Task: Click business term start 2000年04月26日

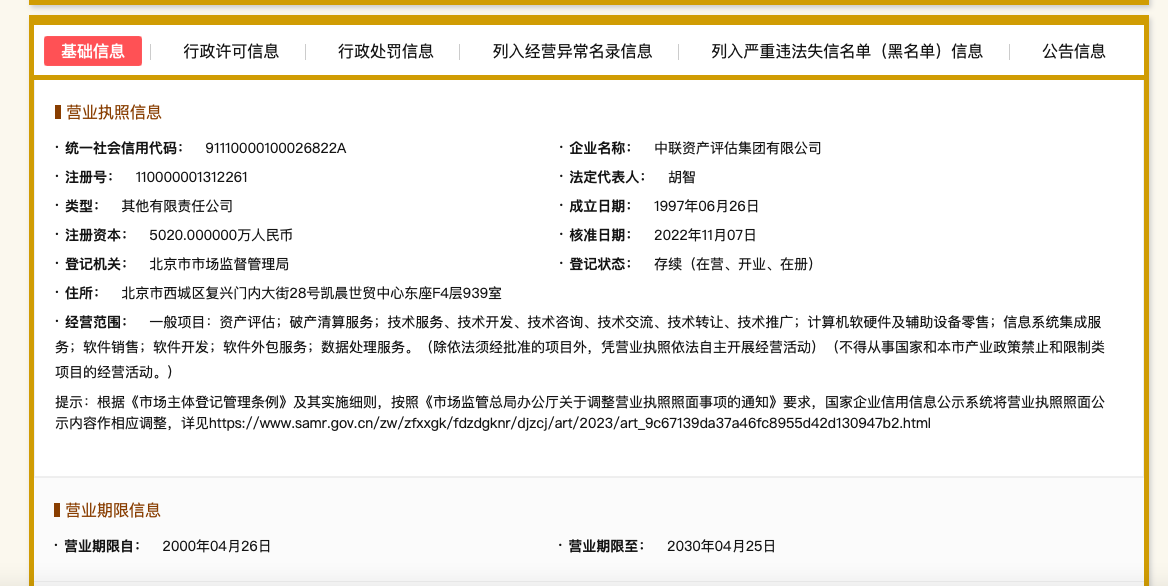Action: tap(216, 546)
